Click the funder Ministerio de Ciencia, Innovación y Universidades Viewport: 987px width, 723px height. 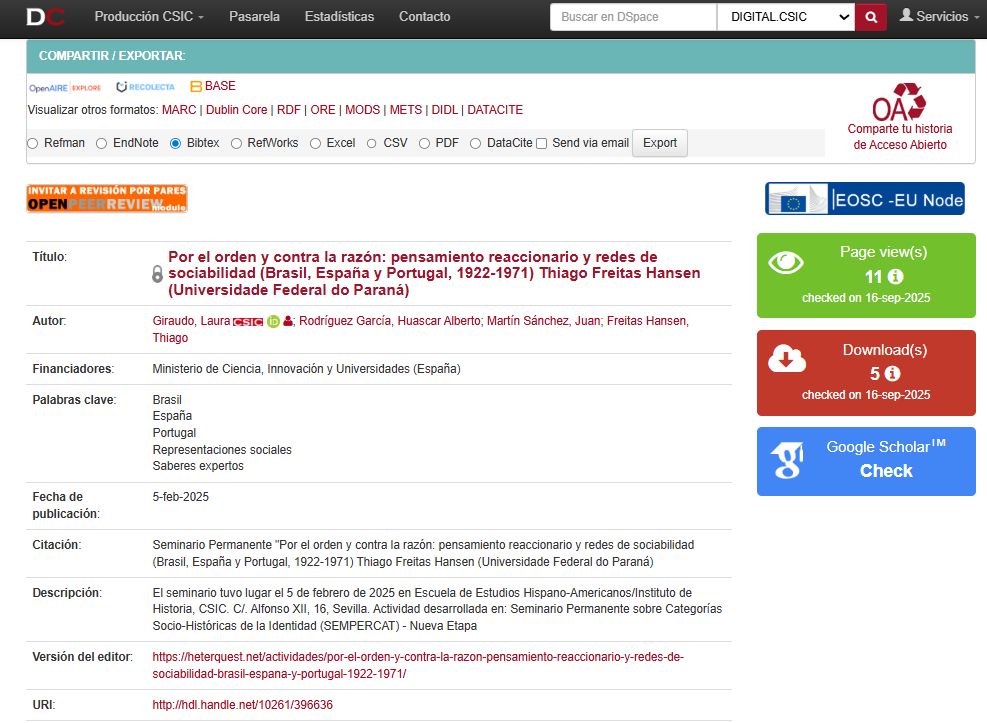[306, 369]
